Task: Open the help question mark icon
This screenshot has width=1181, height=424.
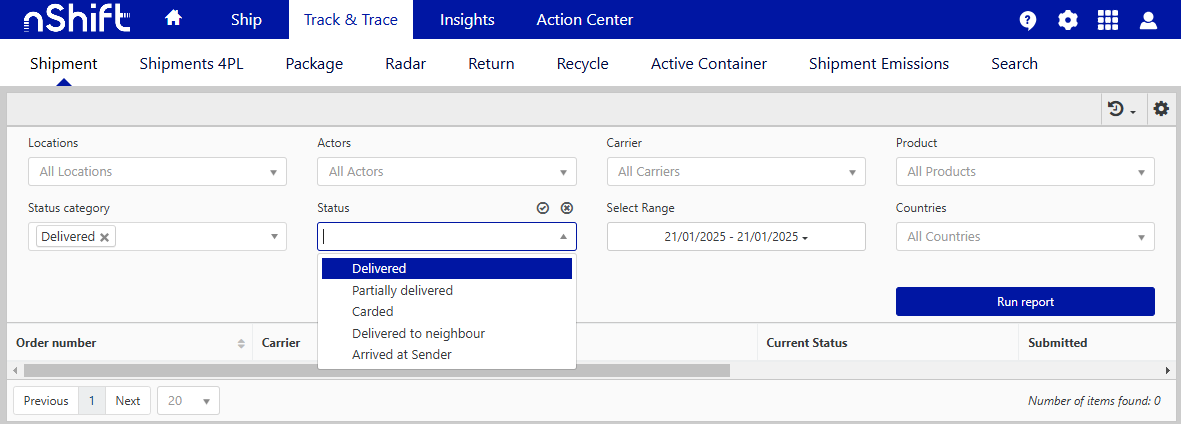Action: 1027,20
